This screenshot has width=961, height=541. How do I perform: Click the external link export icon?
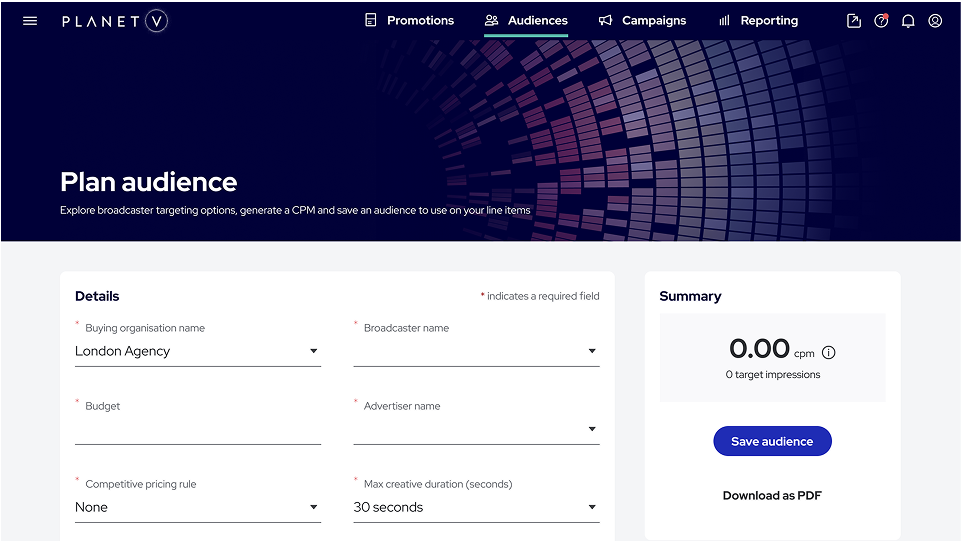pos(854,21)
